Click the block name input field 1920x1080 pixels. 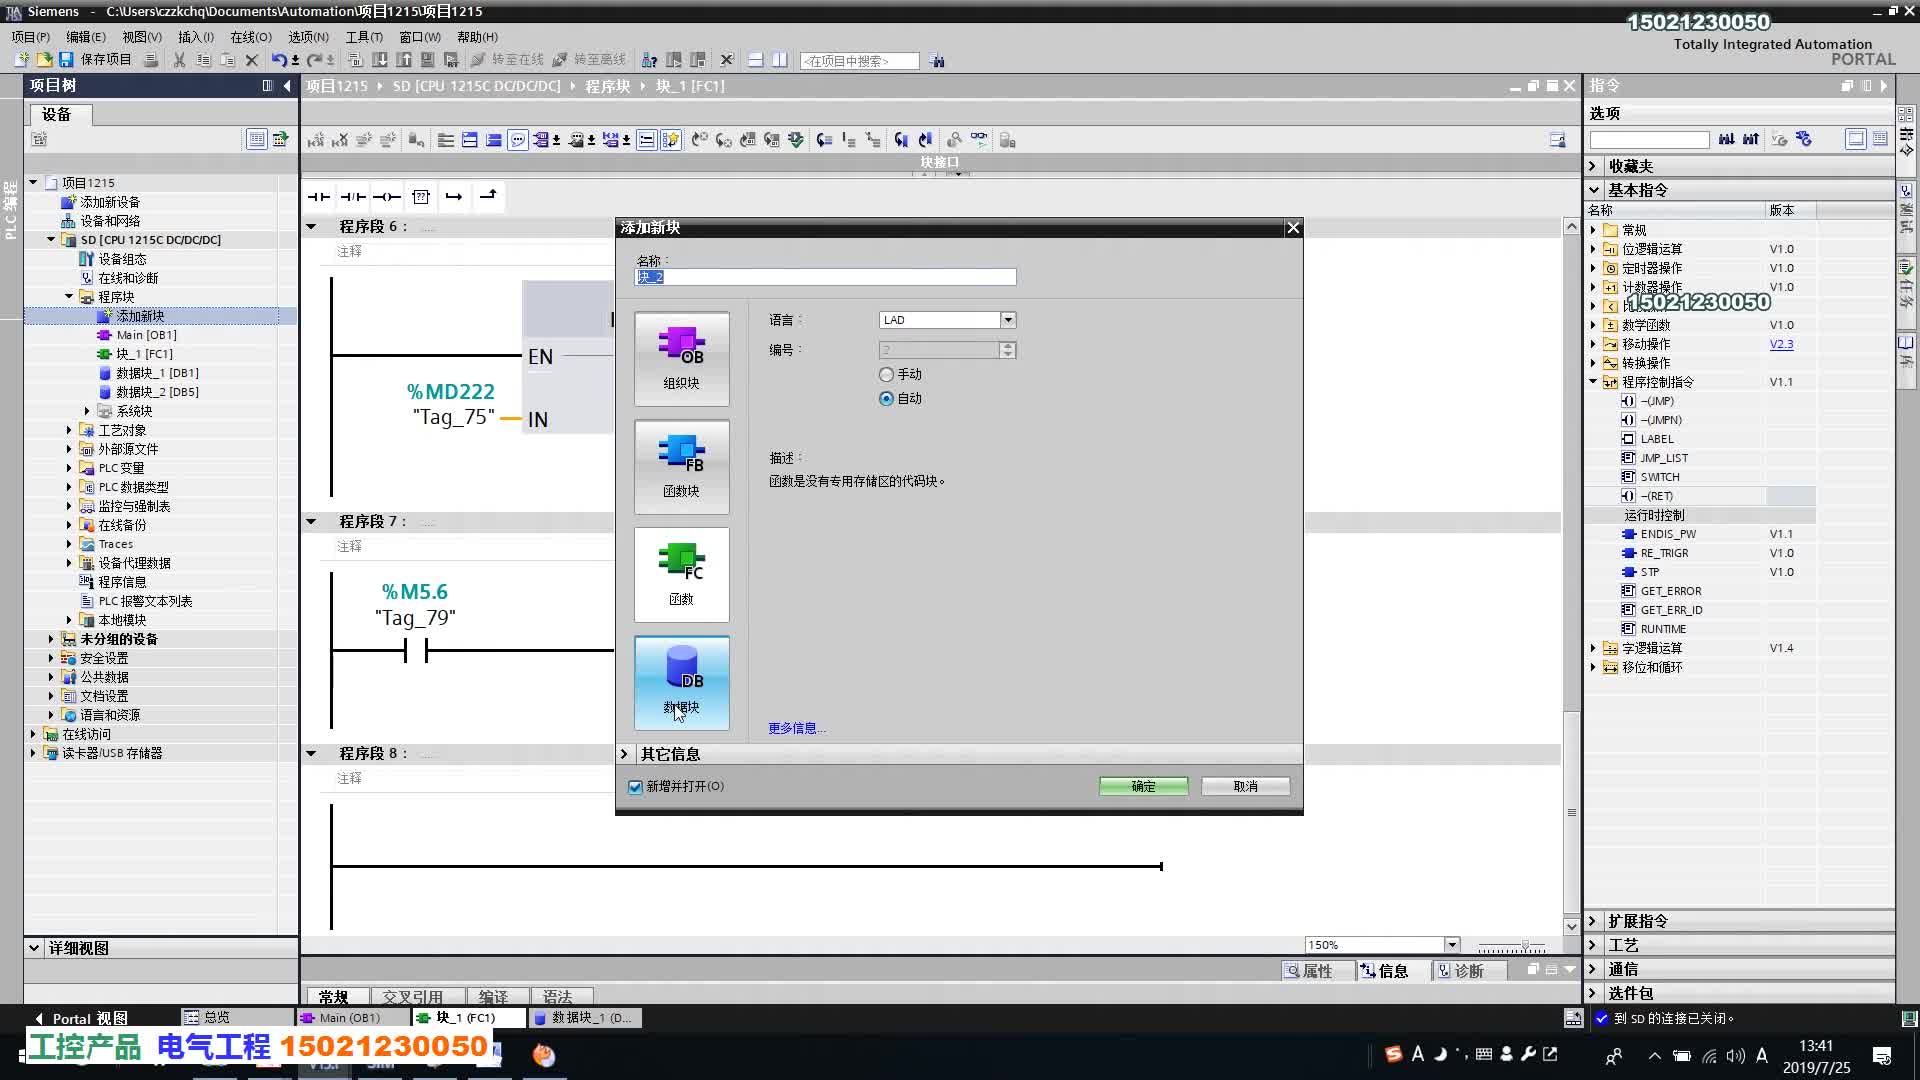(826, 277)
